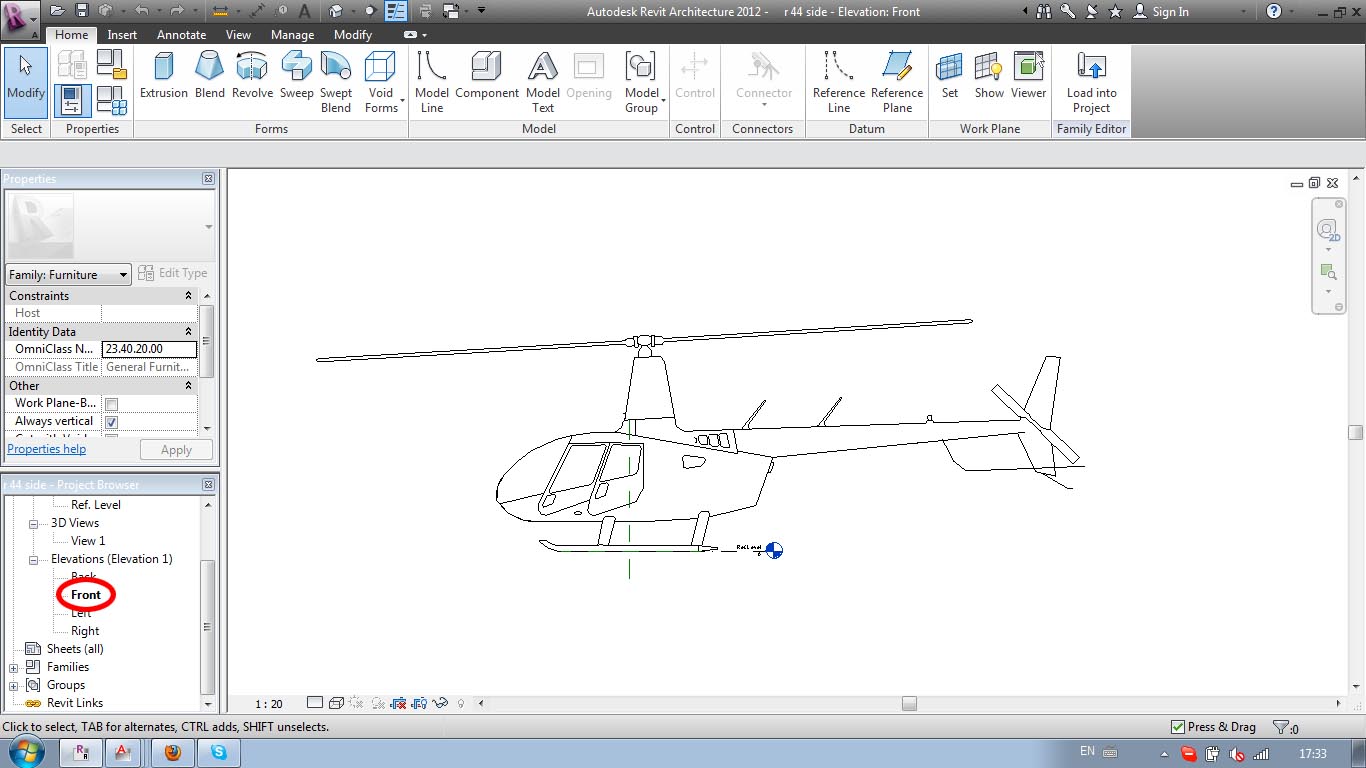Switch to the Insert ribbon tab
This screenshot has height=768, width=1366.
(x=122, y=35)
